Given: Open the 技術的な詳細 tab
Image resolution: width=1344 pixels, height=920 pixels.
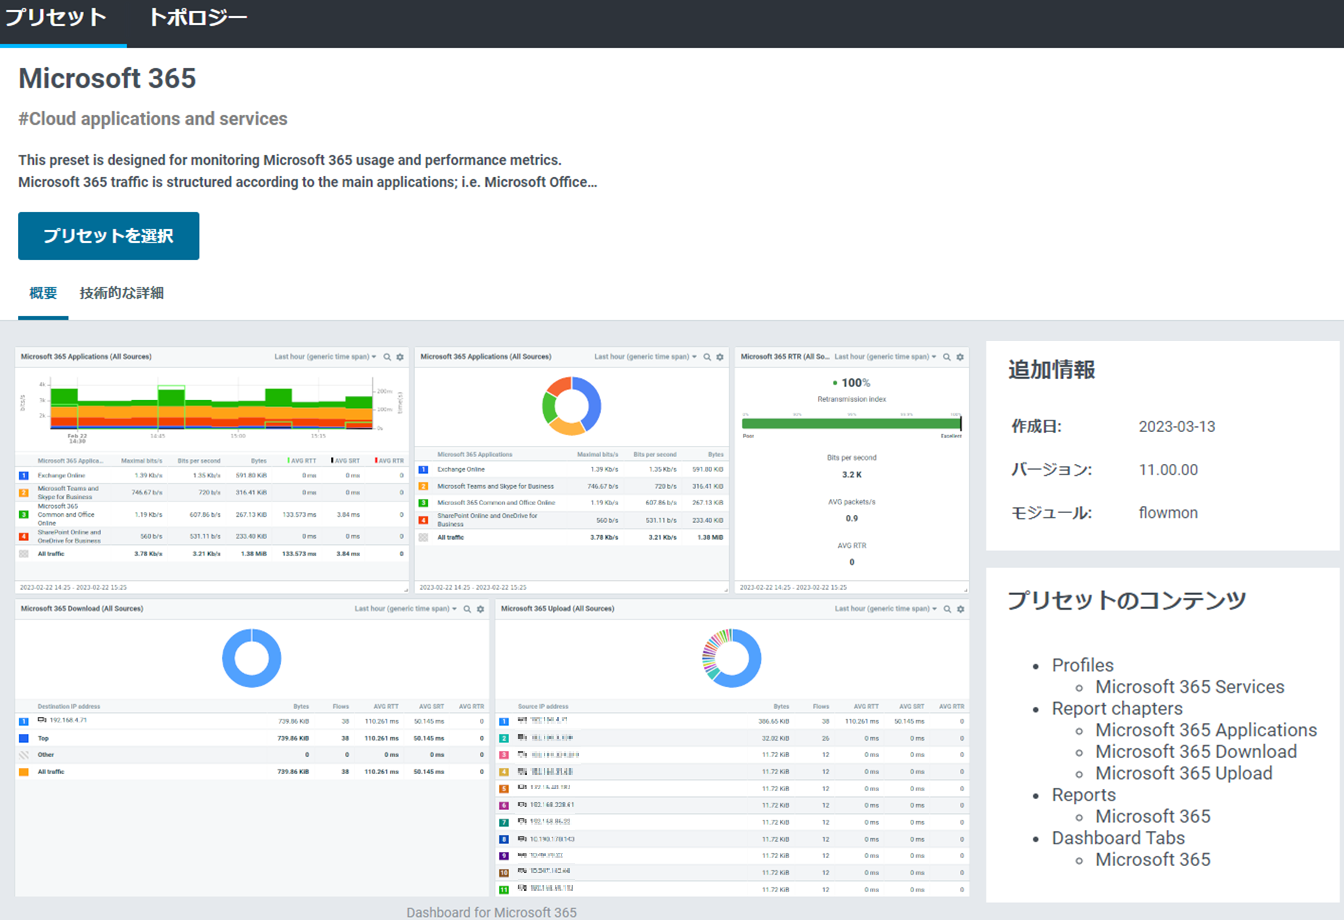Looking at the screenshot, I should pyautogui.click(x=121, y=293).
